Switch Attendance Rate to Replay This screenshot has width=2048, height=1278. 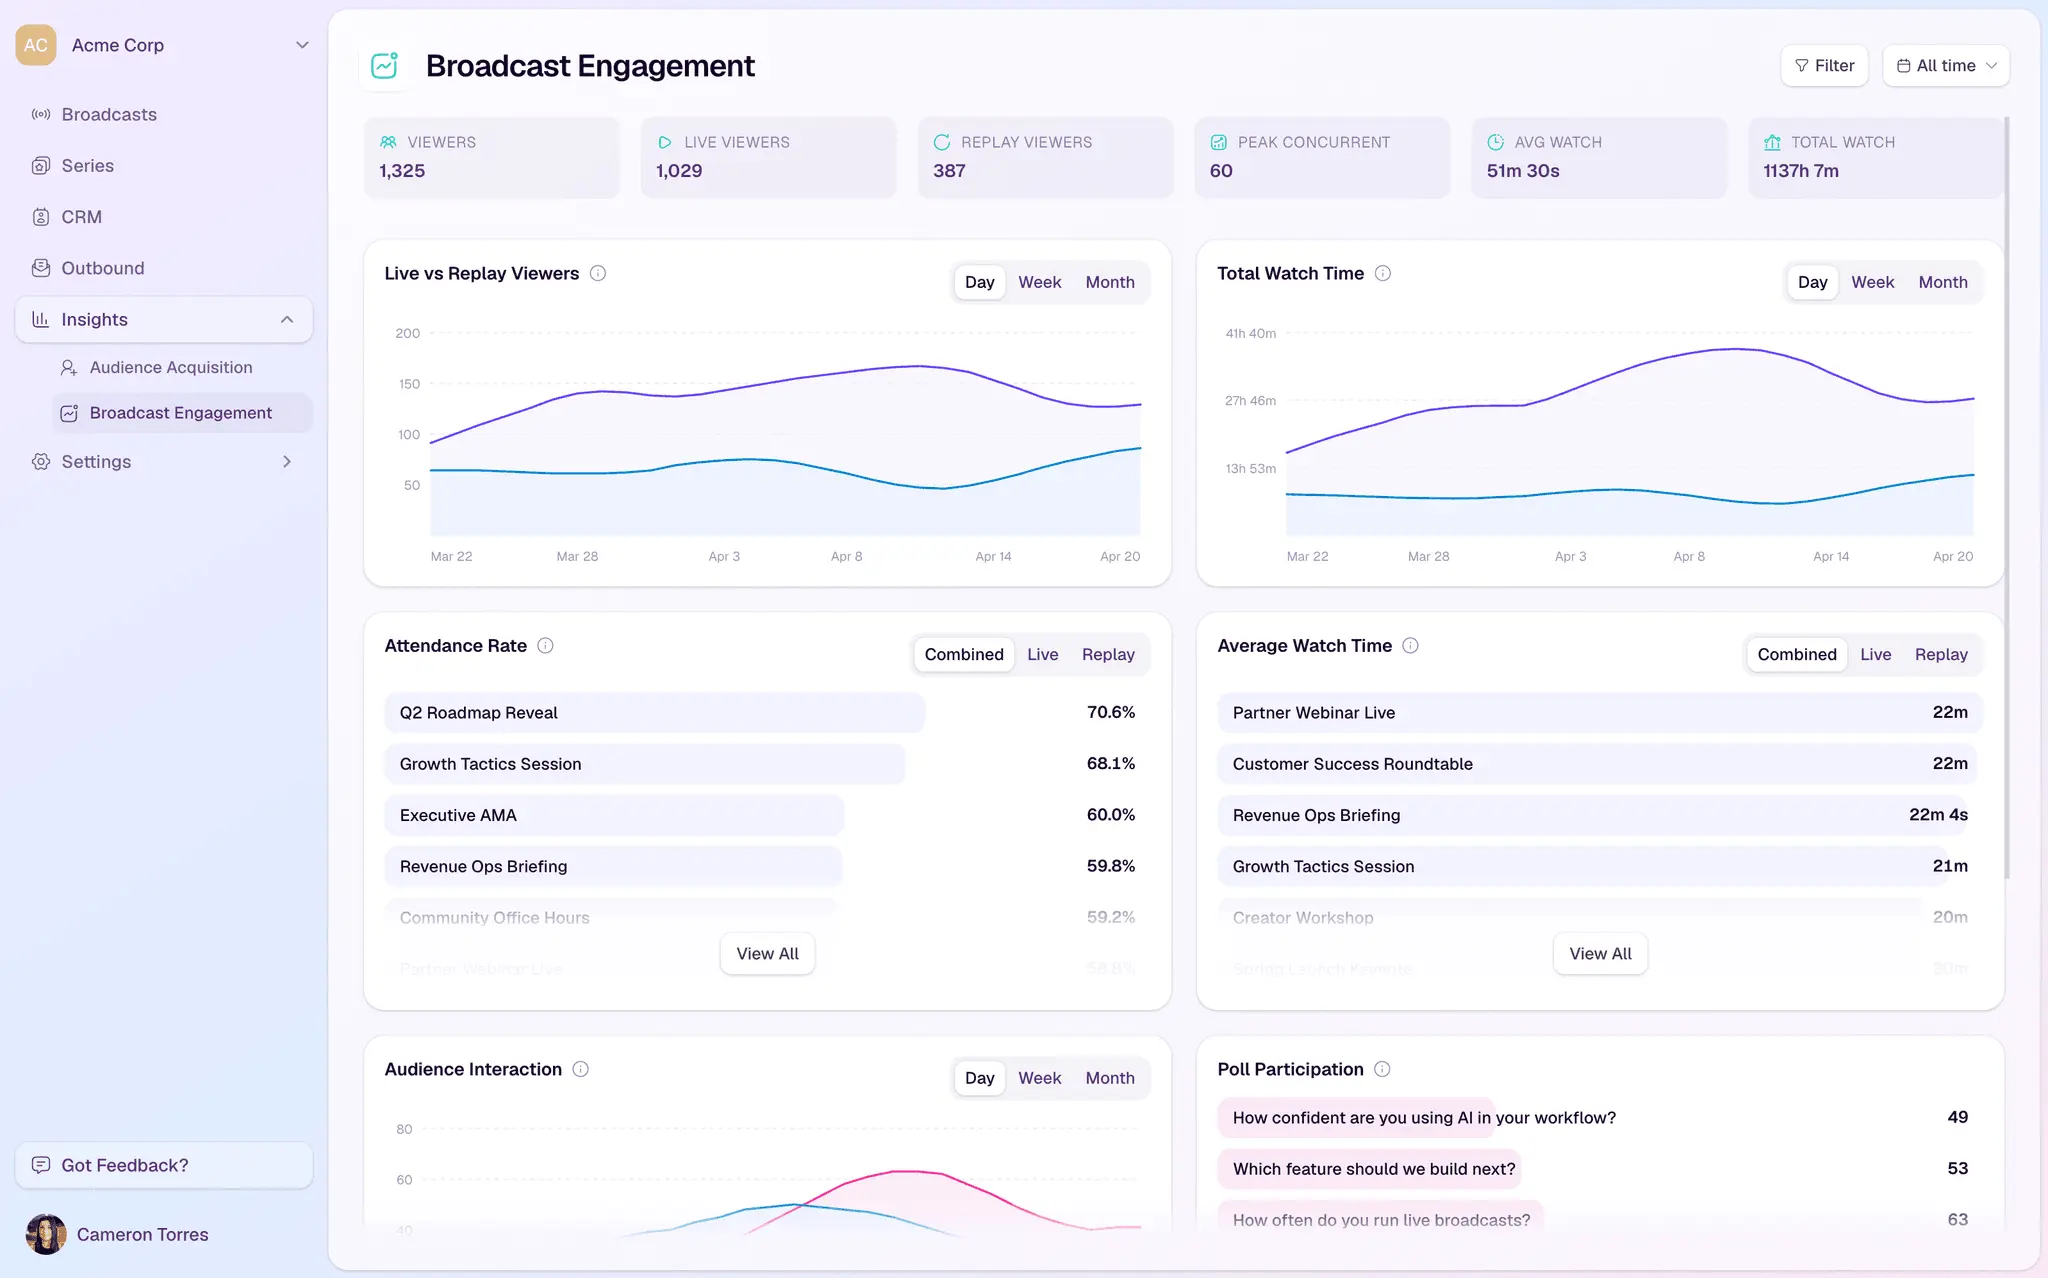tap(1108, 654)
